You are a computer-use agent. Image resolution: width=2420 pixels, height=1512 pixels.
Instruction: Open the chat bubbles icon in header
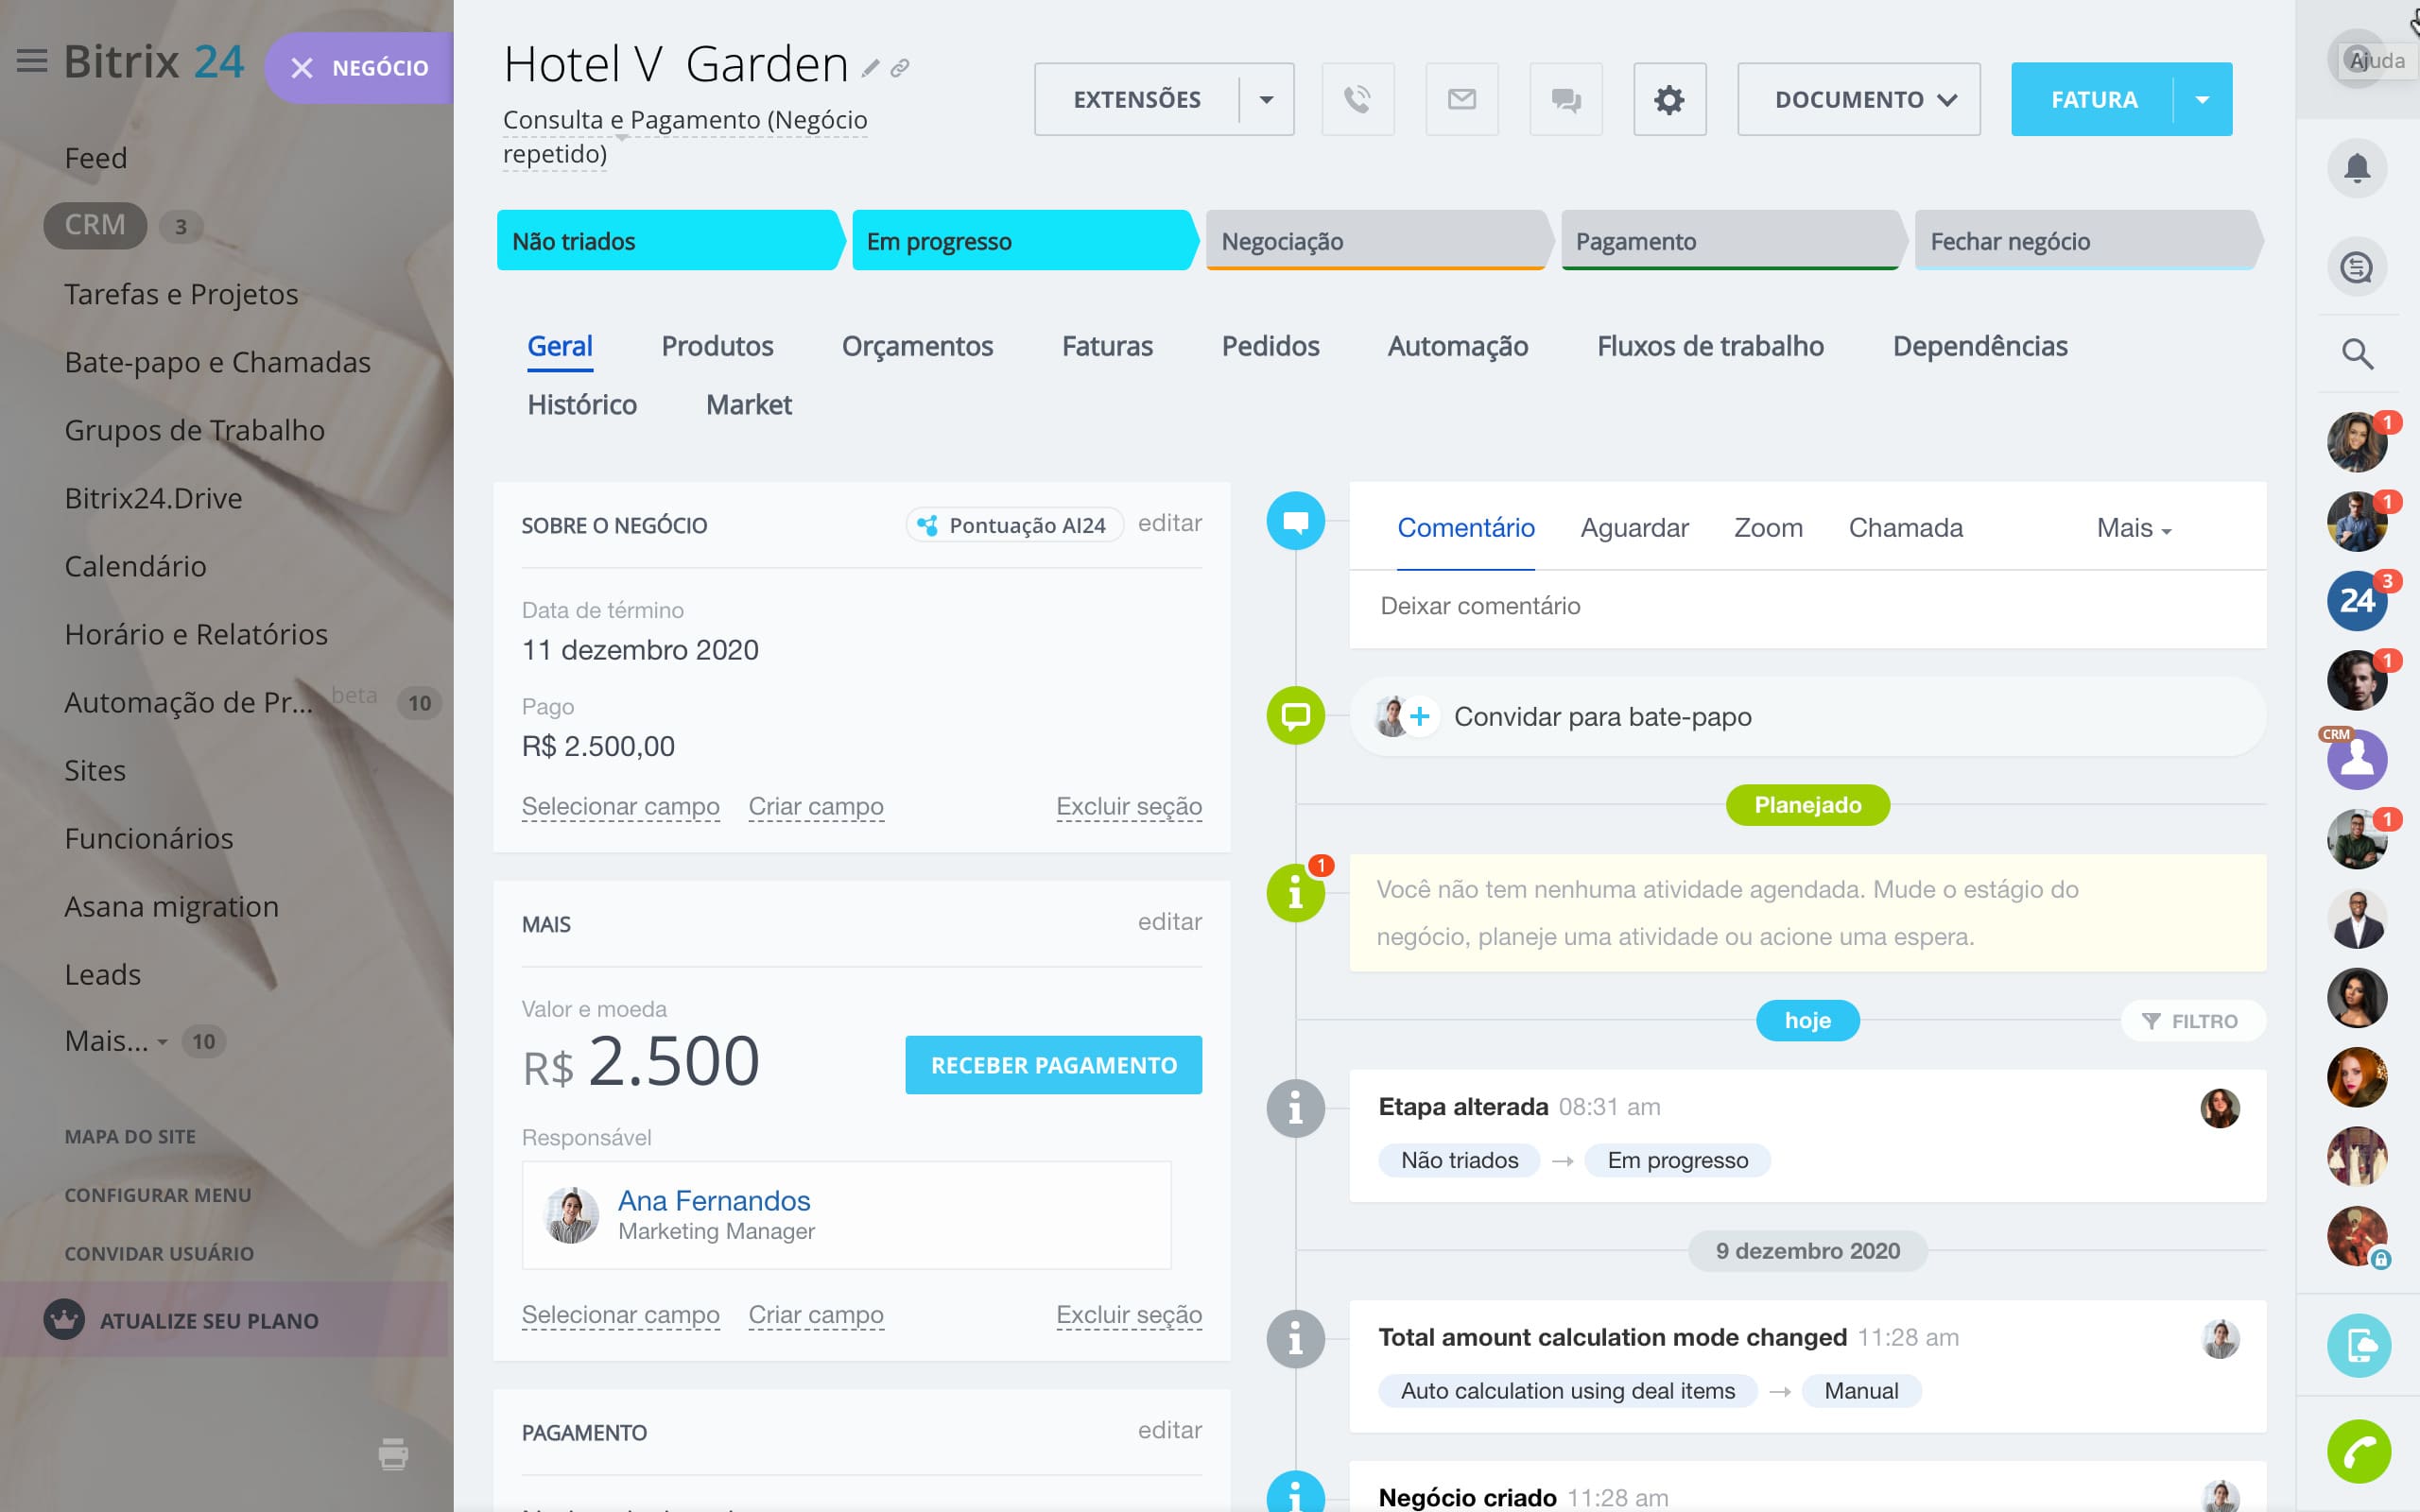(1565, 99)
